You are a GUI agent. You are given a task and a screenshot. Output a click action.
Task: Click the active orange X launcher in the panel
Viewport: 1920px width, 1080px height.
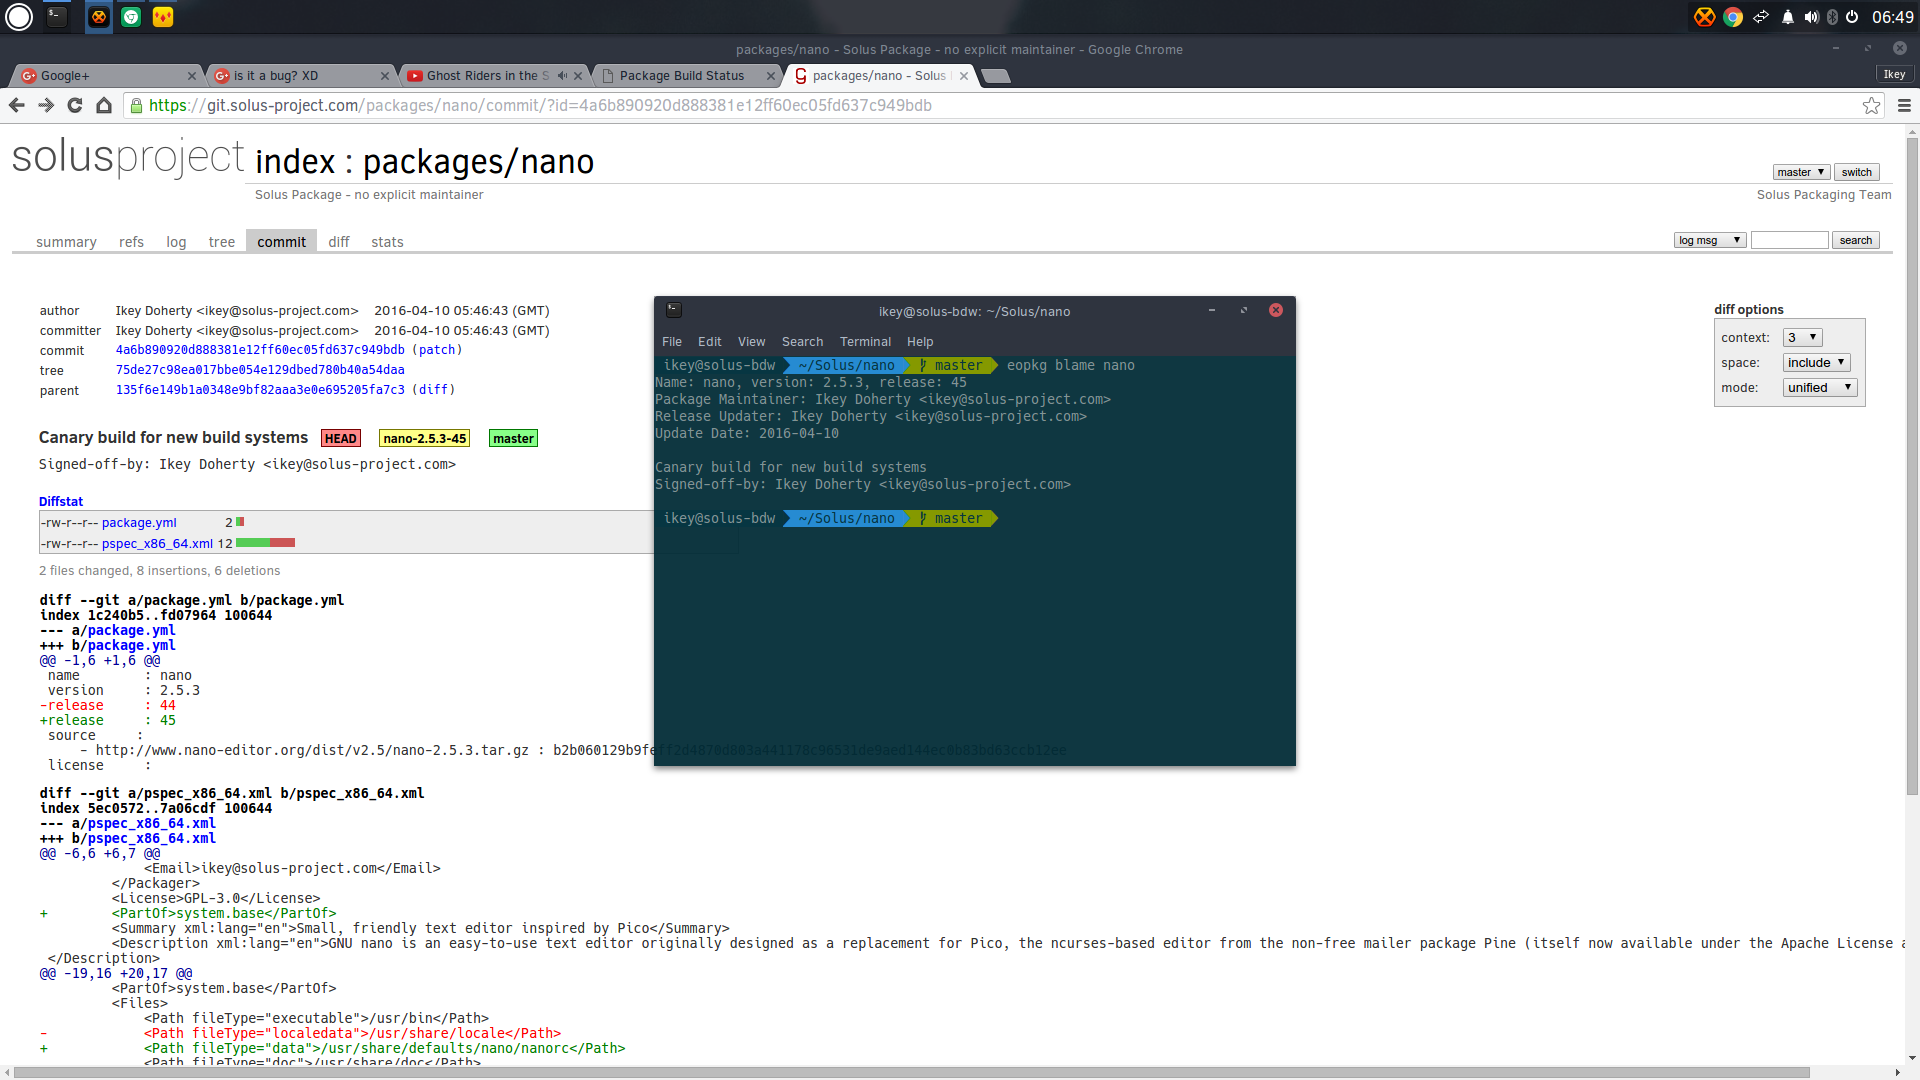[x=99, y=17]
